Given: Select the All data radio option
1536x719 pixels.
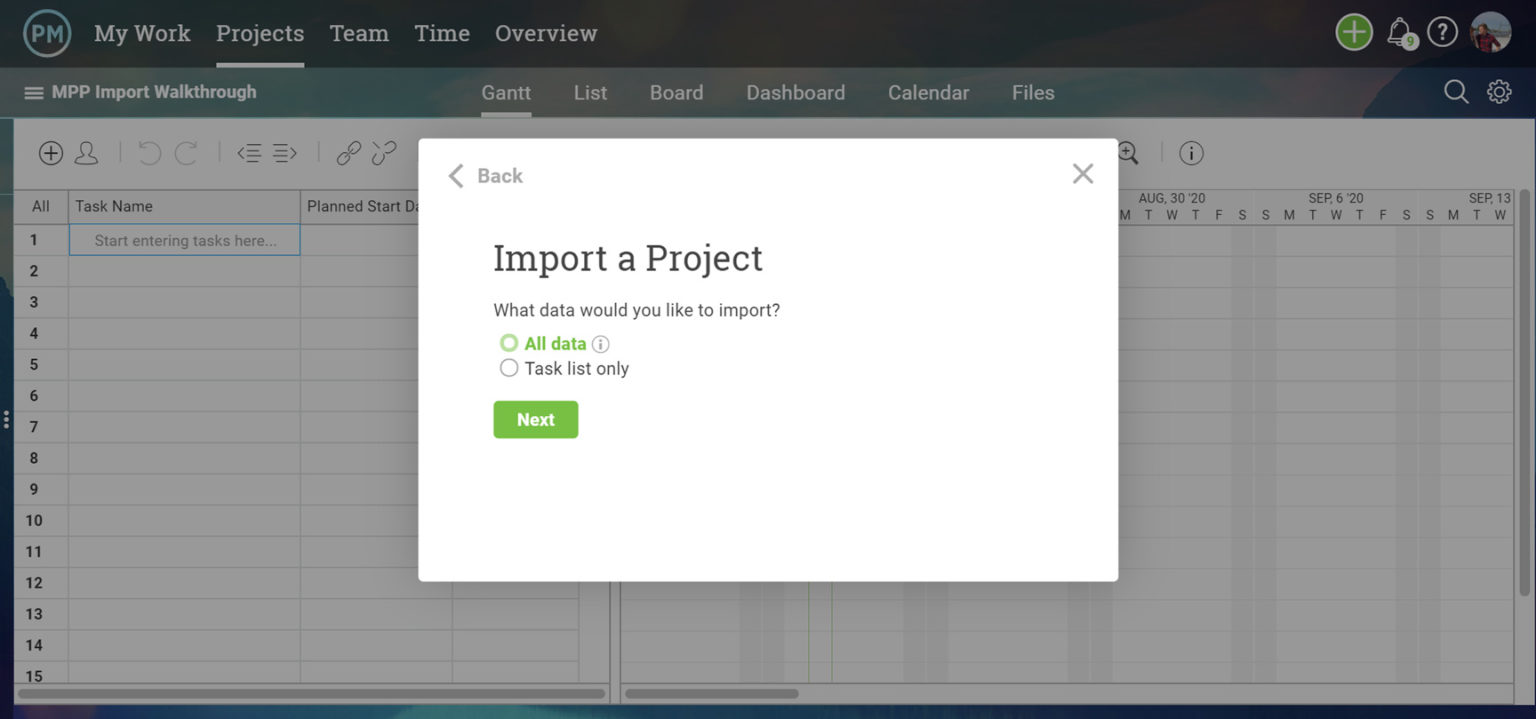Looking at the screenshot, I should click(509, 343).
